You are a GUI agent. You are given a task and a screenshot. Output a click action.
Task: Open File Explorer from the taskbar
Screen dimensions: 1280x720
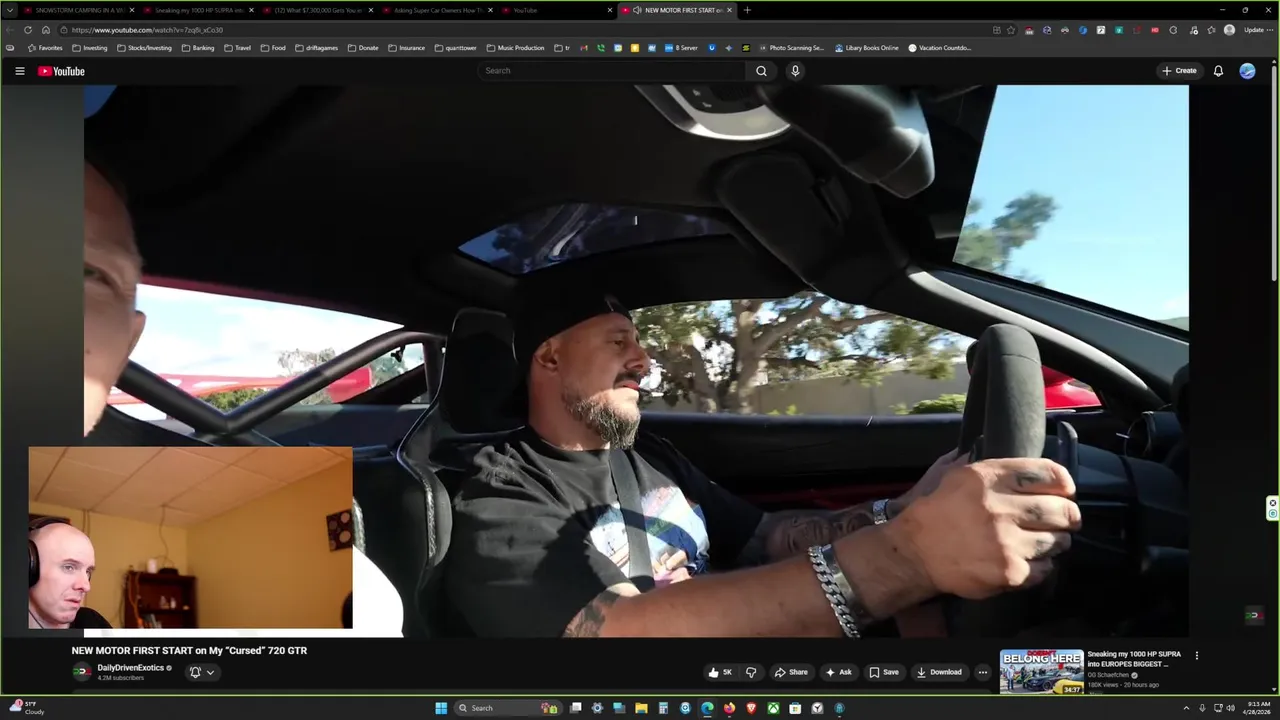click(641, 708)
